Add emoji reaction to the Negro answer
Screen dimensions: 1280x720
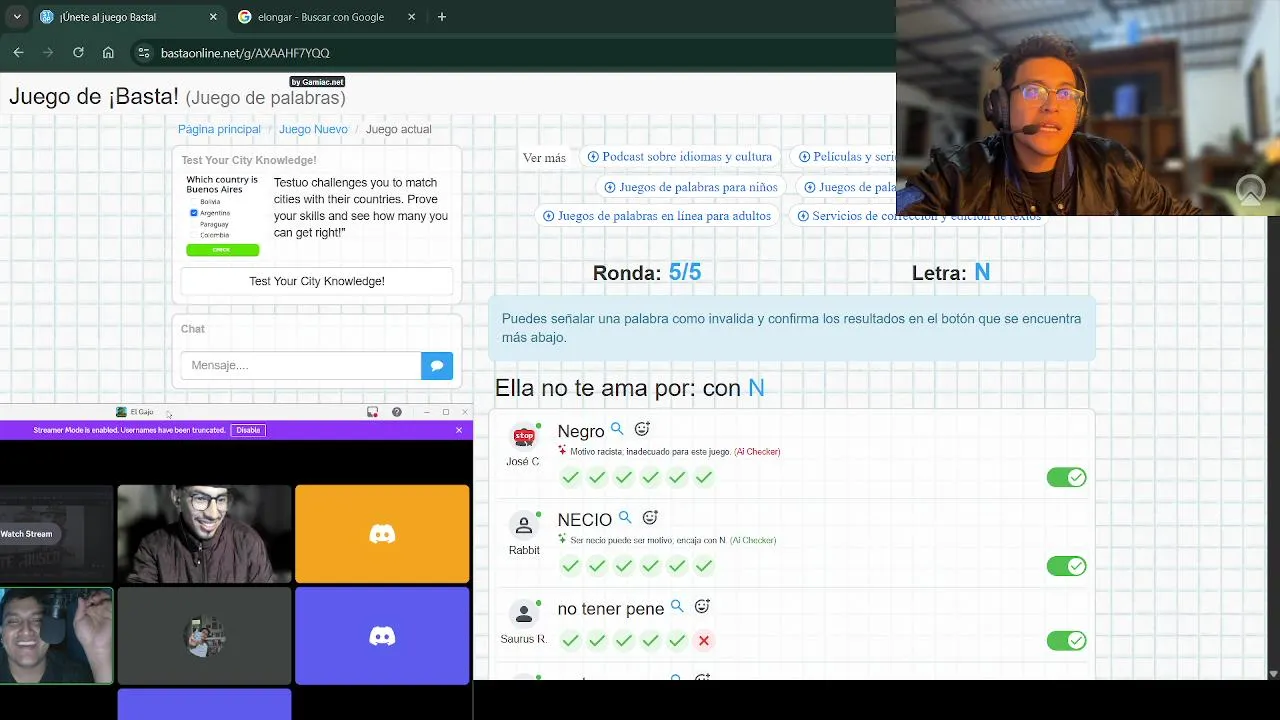click(642, 429)
